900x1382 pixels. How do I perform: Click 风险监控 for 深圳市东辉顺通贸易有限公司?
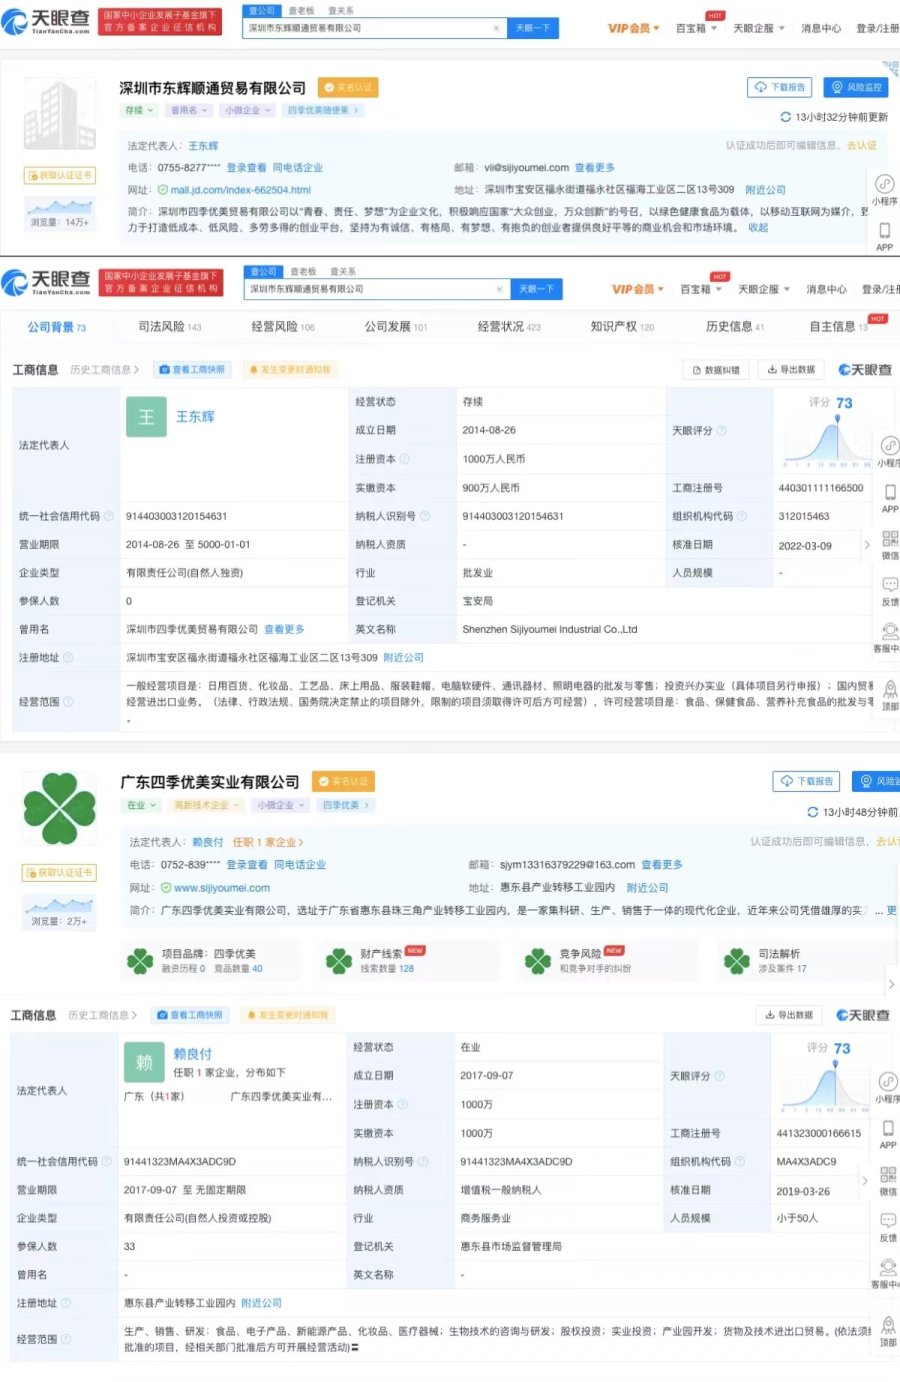(857, 88)
